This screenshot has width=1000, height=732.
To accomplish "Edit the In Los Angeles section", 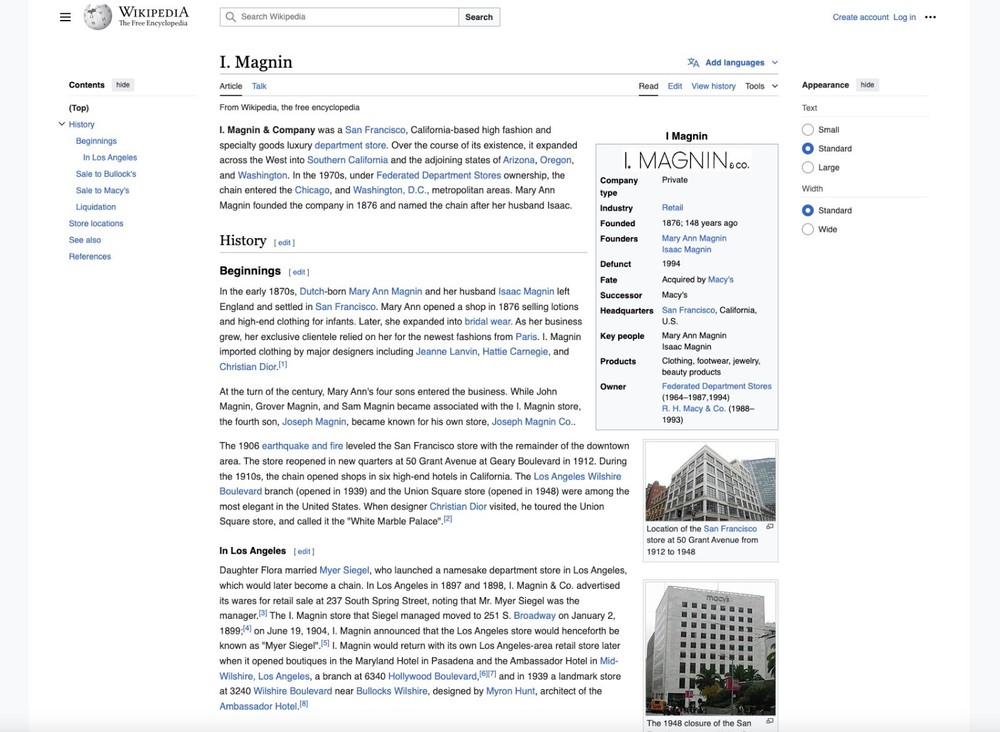I will 304,552.
